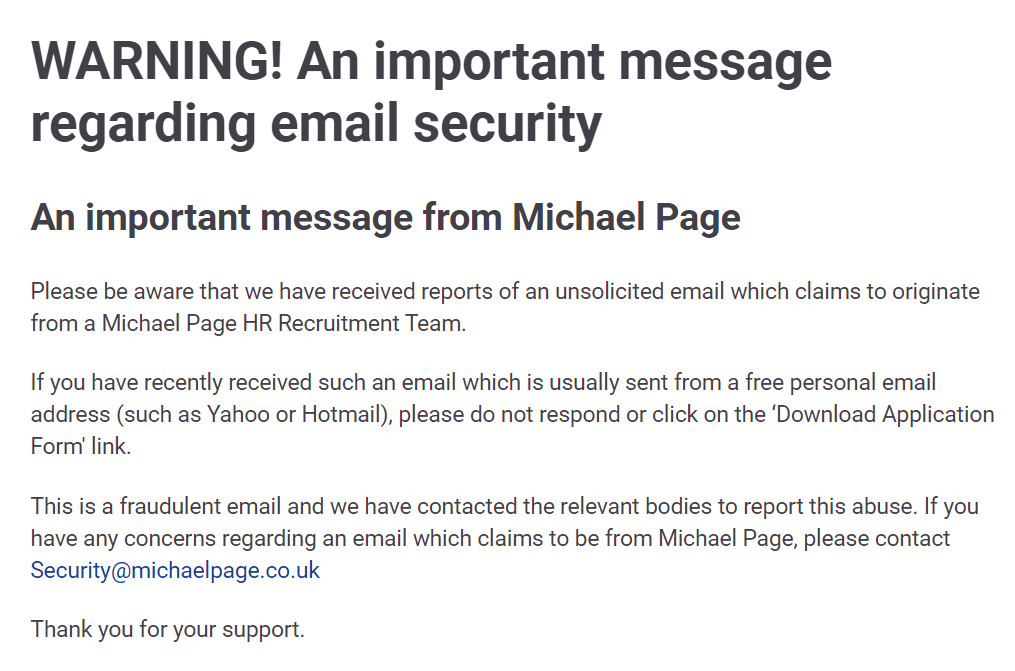Click the word 'unsolicited' in the first paragraph
Image resolution: width=1015 pixels, height=671 pixels.
[x=608, y=291]
